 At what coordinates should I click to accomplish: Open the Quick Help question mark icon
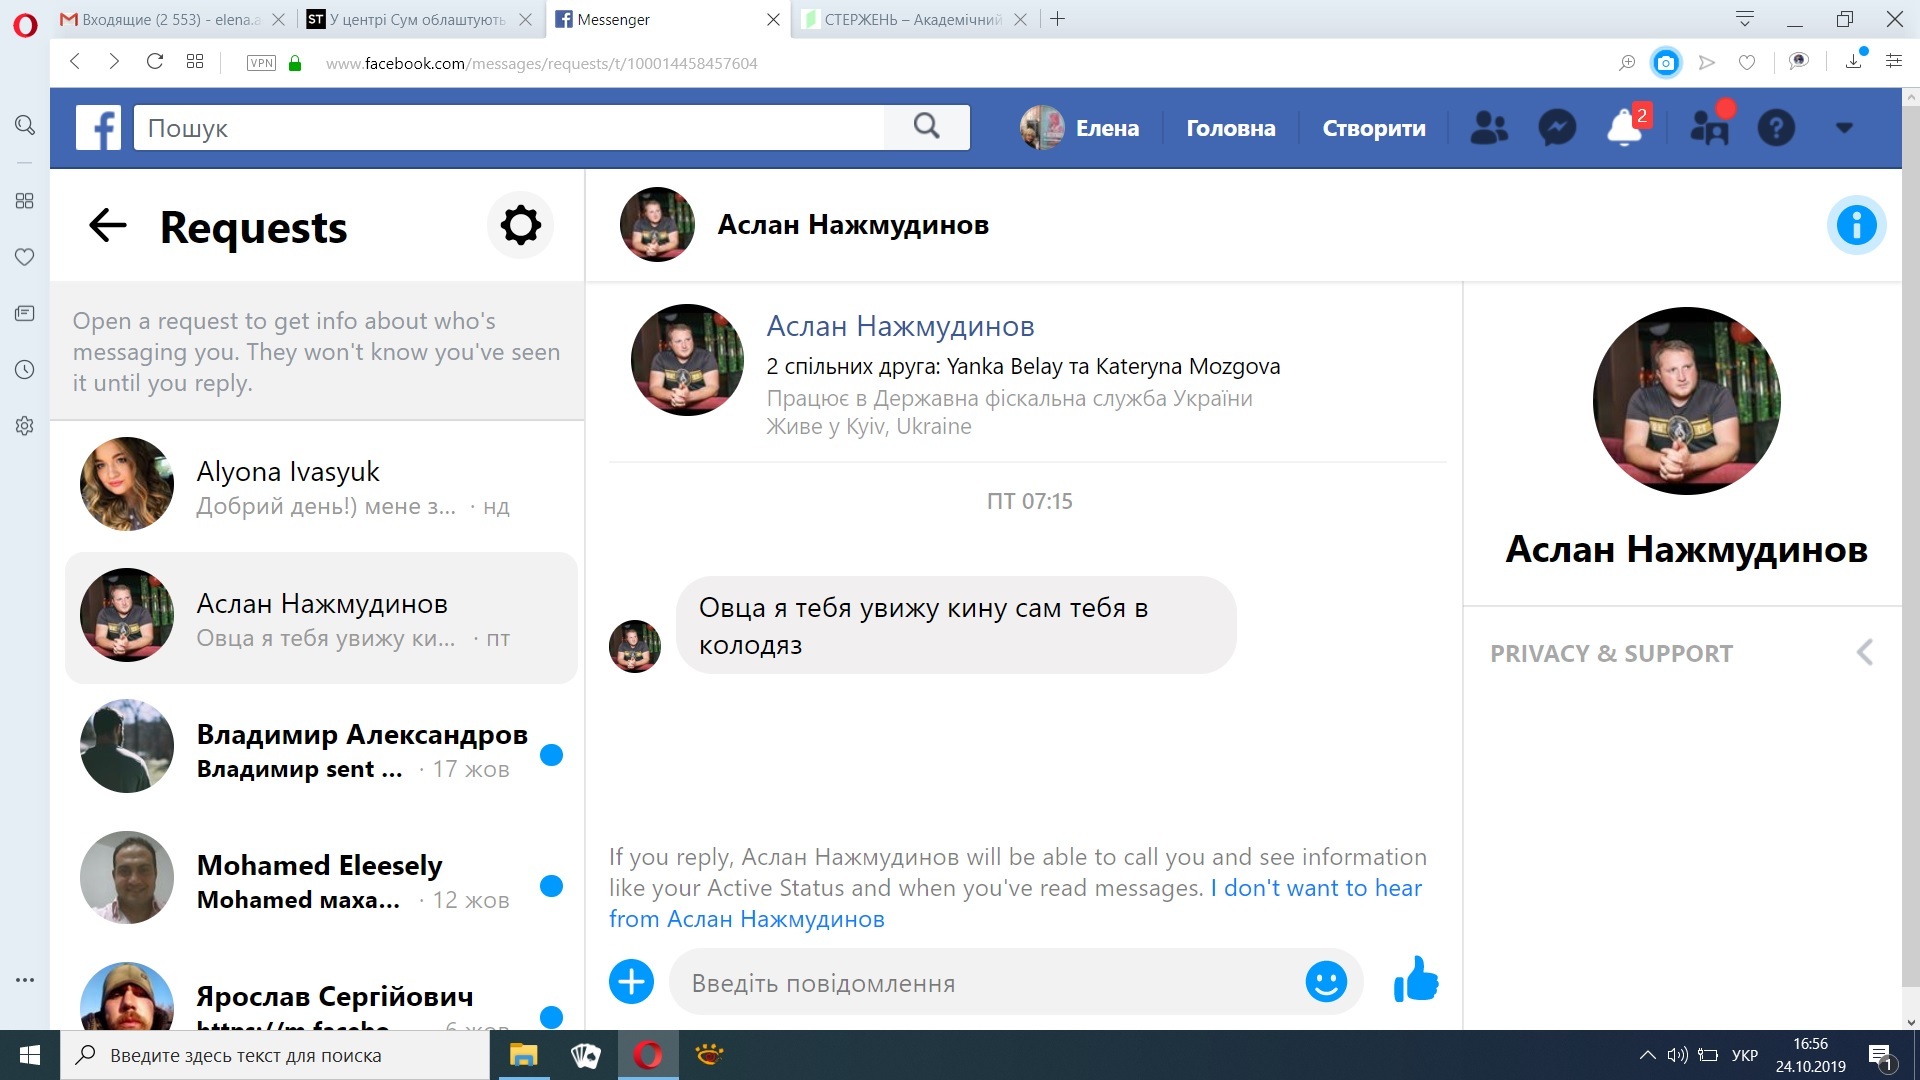coord(1776,128)
